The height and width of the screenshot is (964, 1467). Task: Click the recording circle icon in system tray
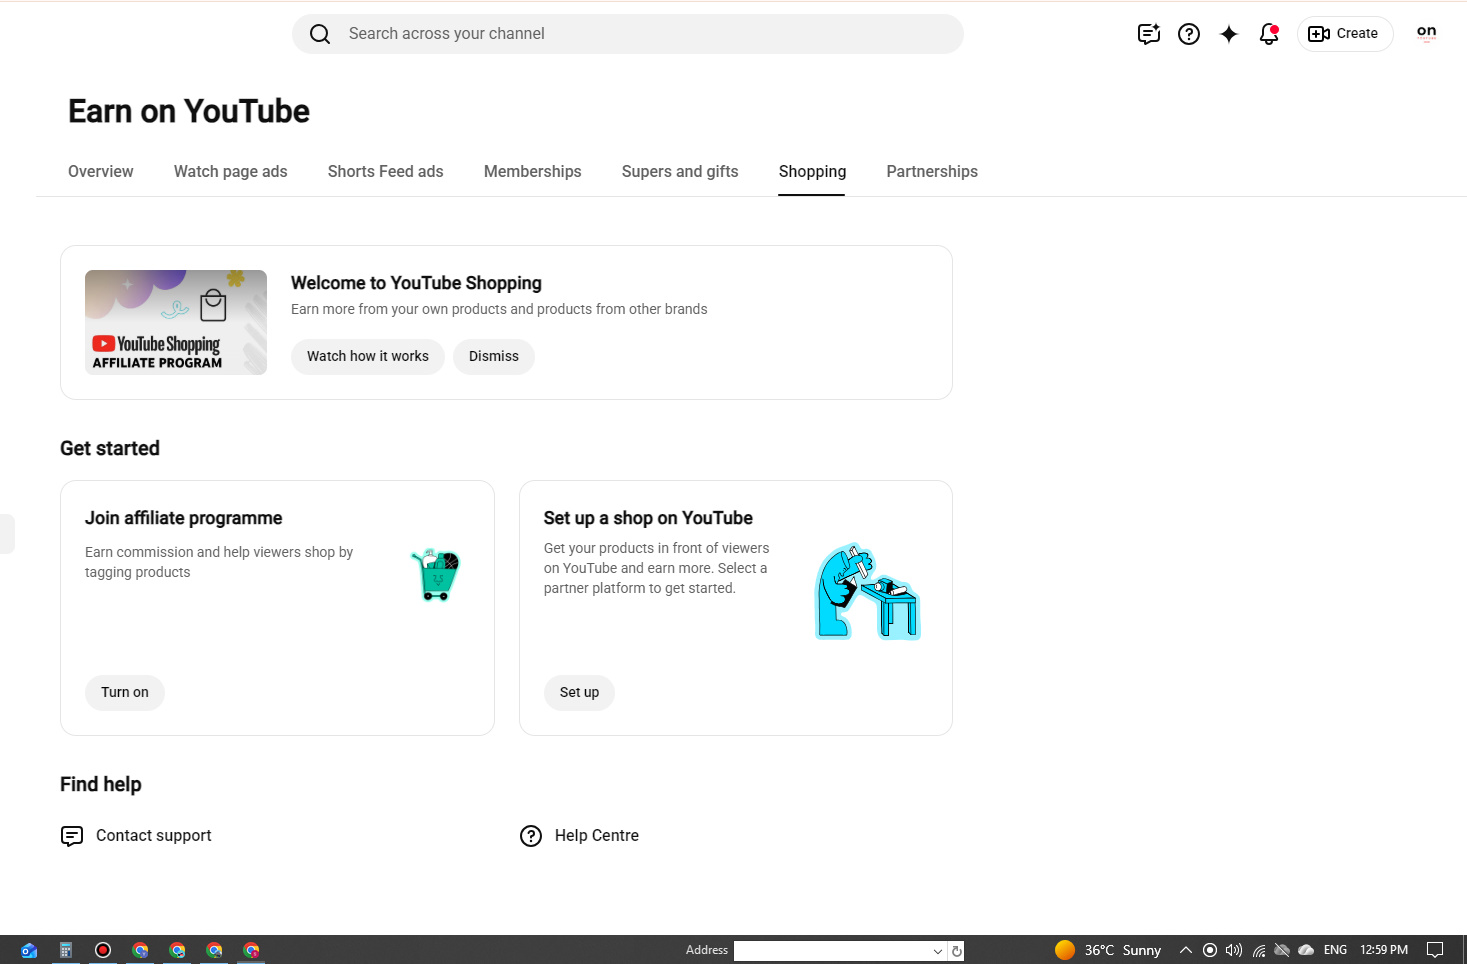[x=1210, y=950]
